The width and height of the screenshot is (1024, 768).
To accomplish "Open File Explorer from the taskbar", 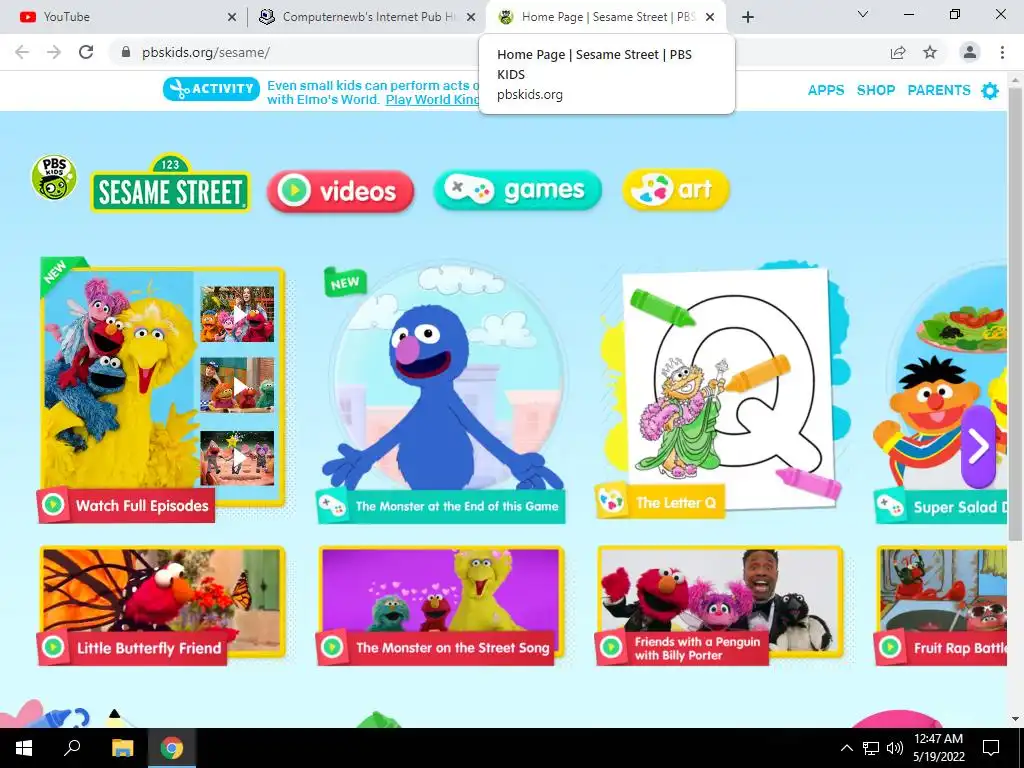I will (122, 748).
